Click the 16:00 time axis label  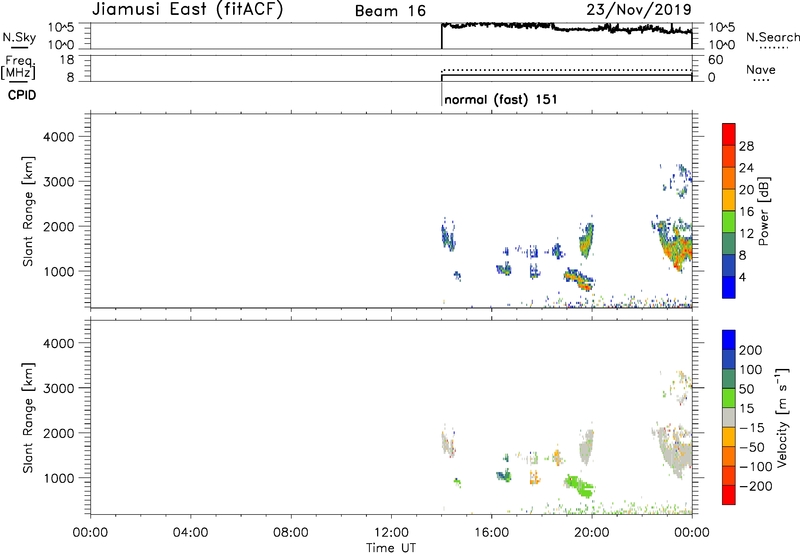click(491, 532)
